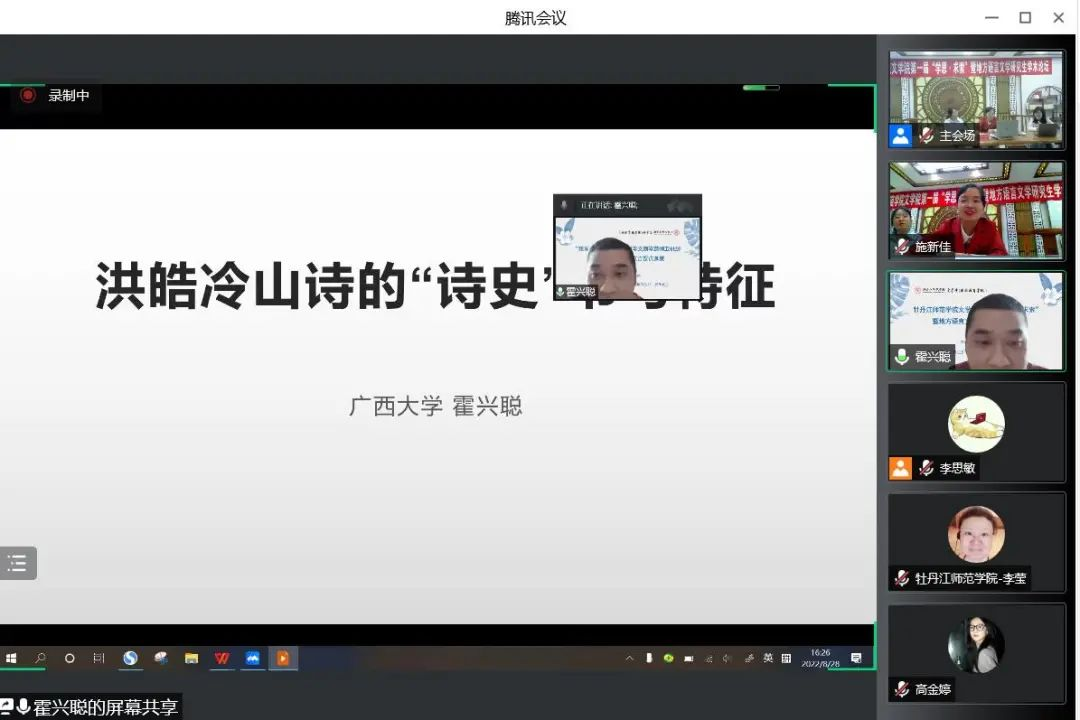Image resolution: width=1080 pixels, height=720 pixels.
Task: Click the Tencent Meeting icon in shared taskbar
Action: coord(252,658)
